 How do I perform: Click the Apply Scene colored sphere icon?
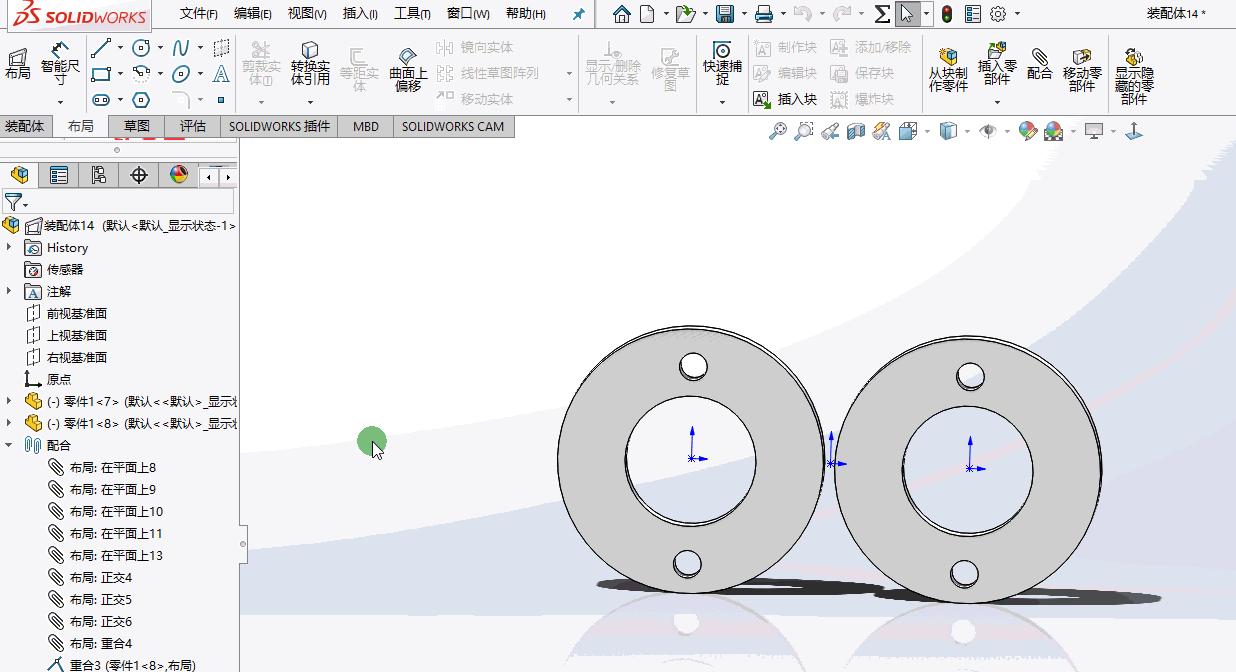1053,131
